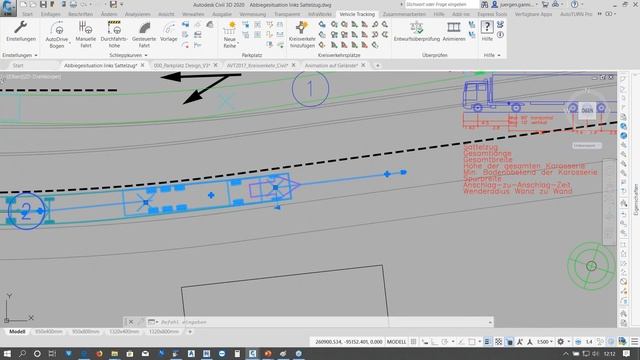Open the Calculator from the taskbar

[x=237, y=353]
